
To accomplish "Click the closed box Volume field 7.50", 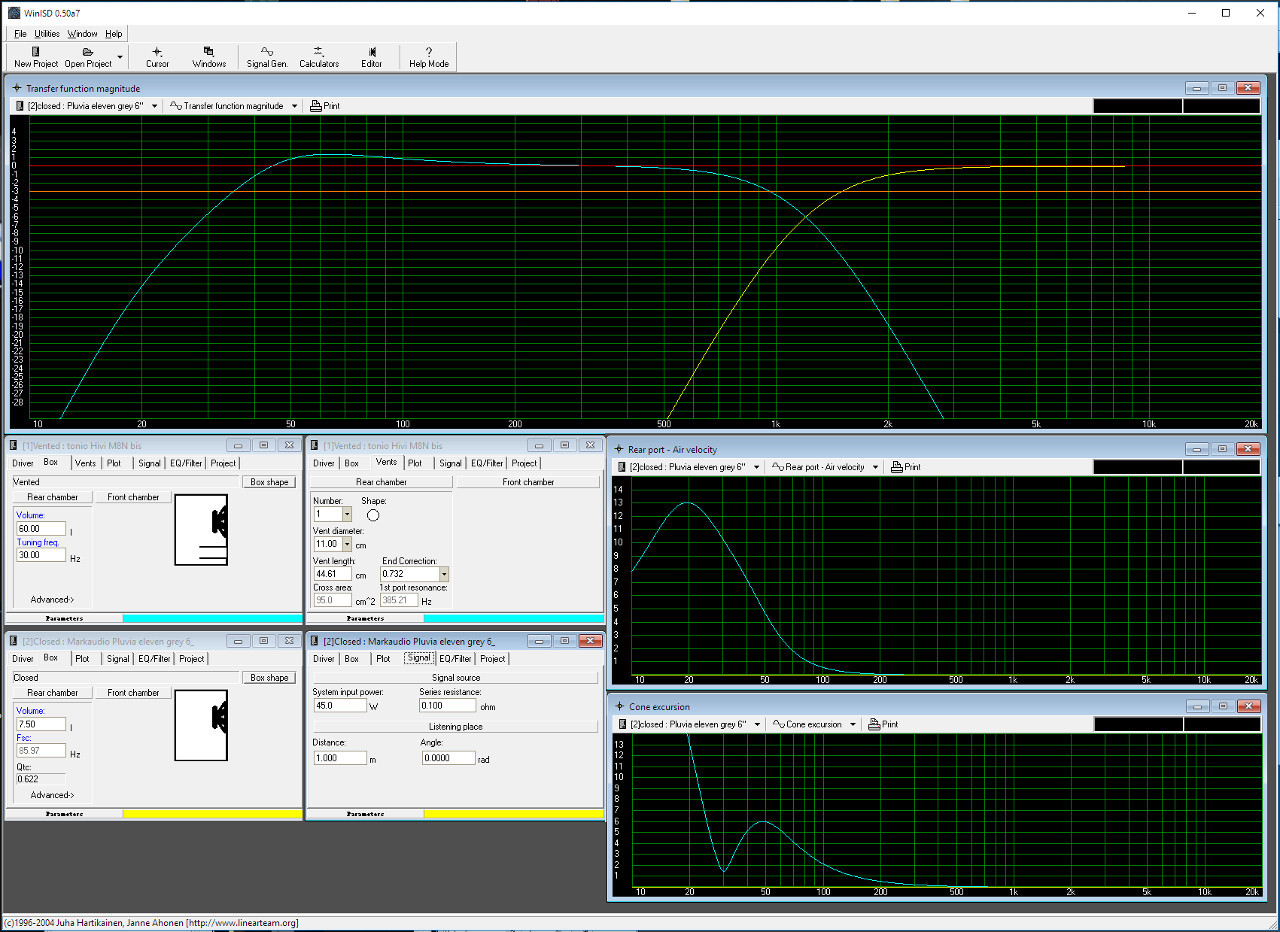I will 41,724.
